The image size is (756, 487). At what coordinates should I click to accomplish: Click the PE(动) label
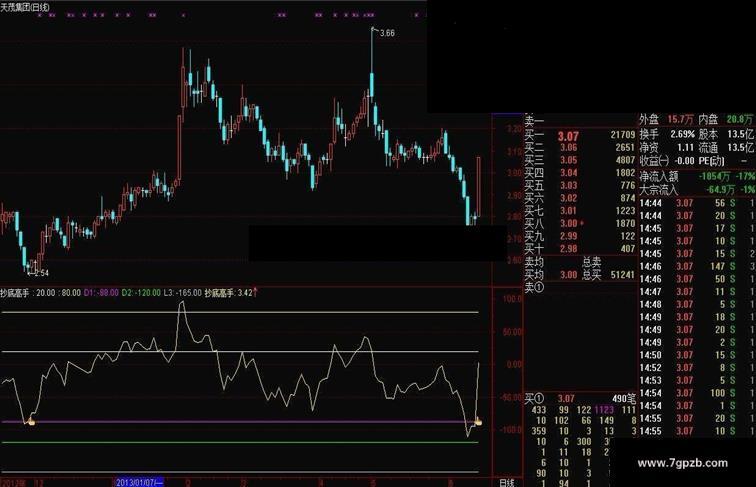[712, 161]
